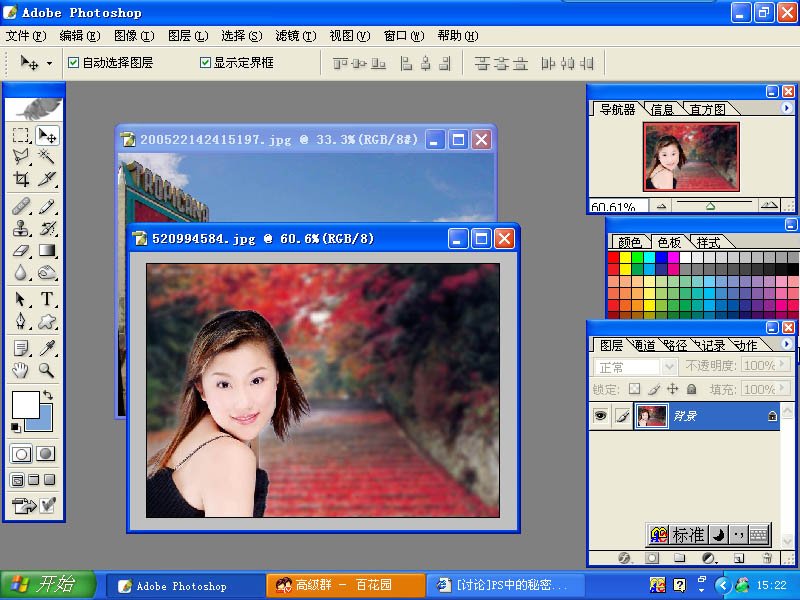Click the Navigator panel image thumbnail

(691, 156)
